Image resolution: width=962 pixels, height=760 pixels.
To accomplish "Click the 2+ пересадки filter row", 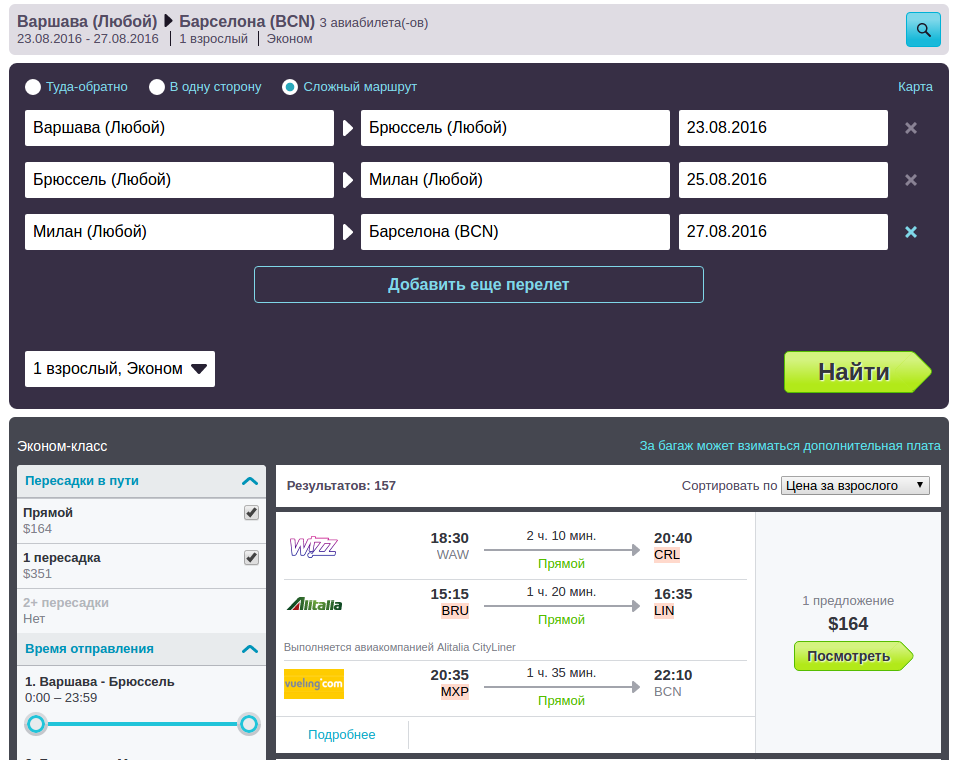I will [142, 611].
